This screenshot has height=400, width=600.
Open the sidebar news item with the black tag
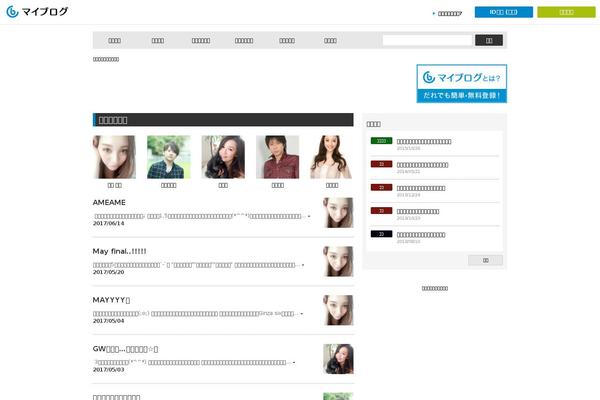[x=421, y=235]
